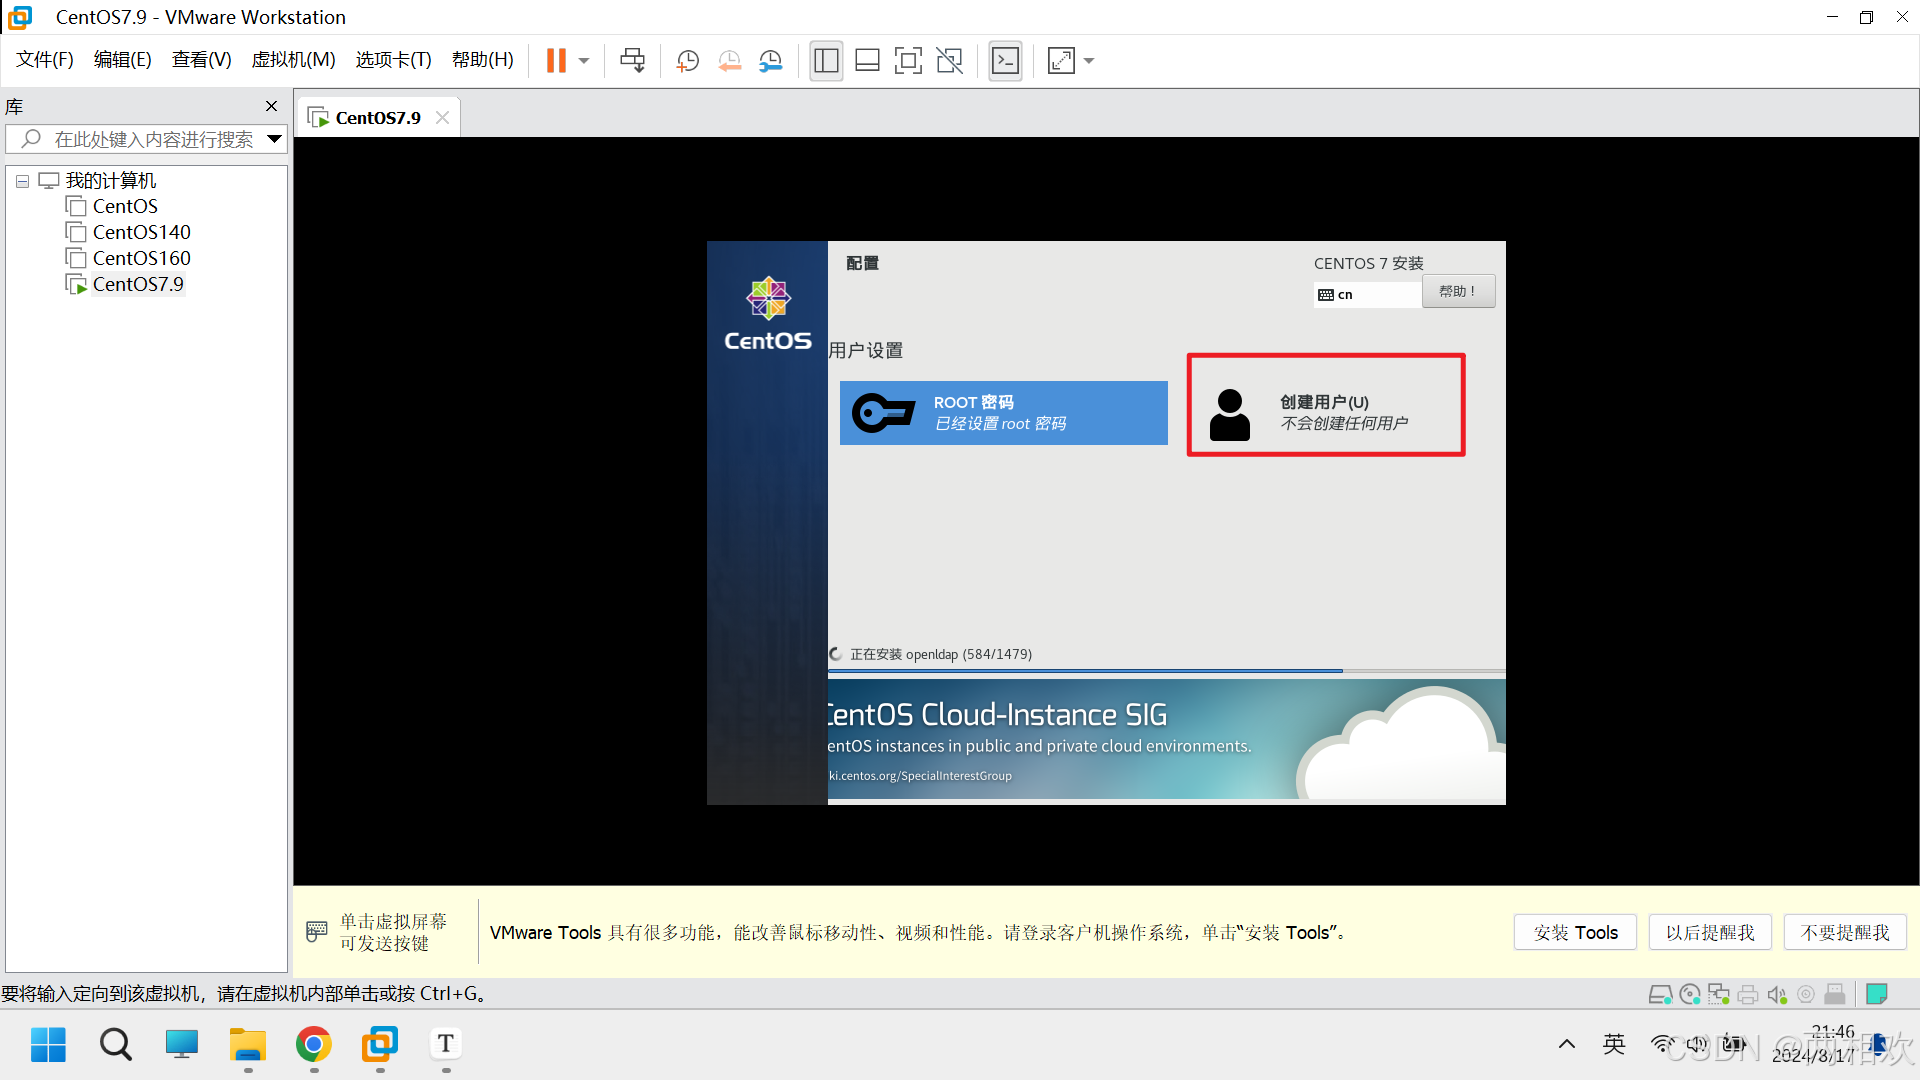This screenshot has width=1920, height=1080.
Task: Collapse the 我的计算机 tree node
Action: tap(22, 181)
